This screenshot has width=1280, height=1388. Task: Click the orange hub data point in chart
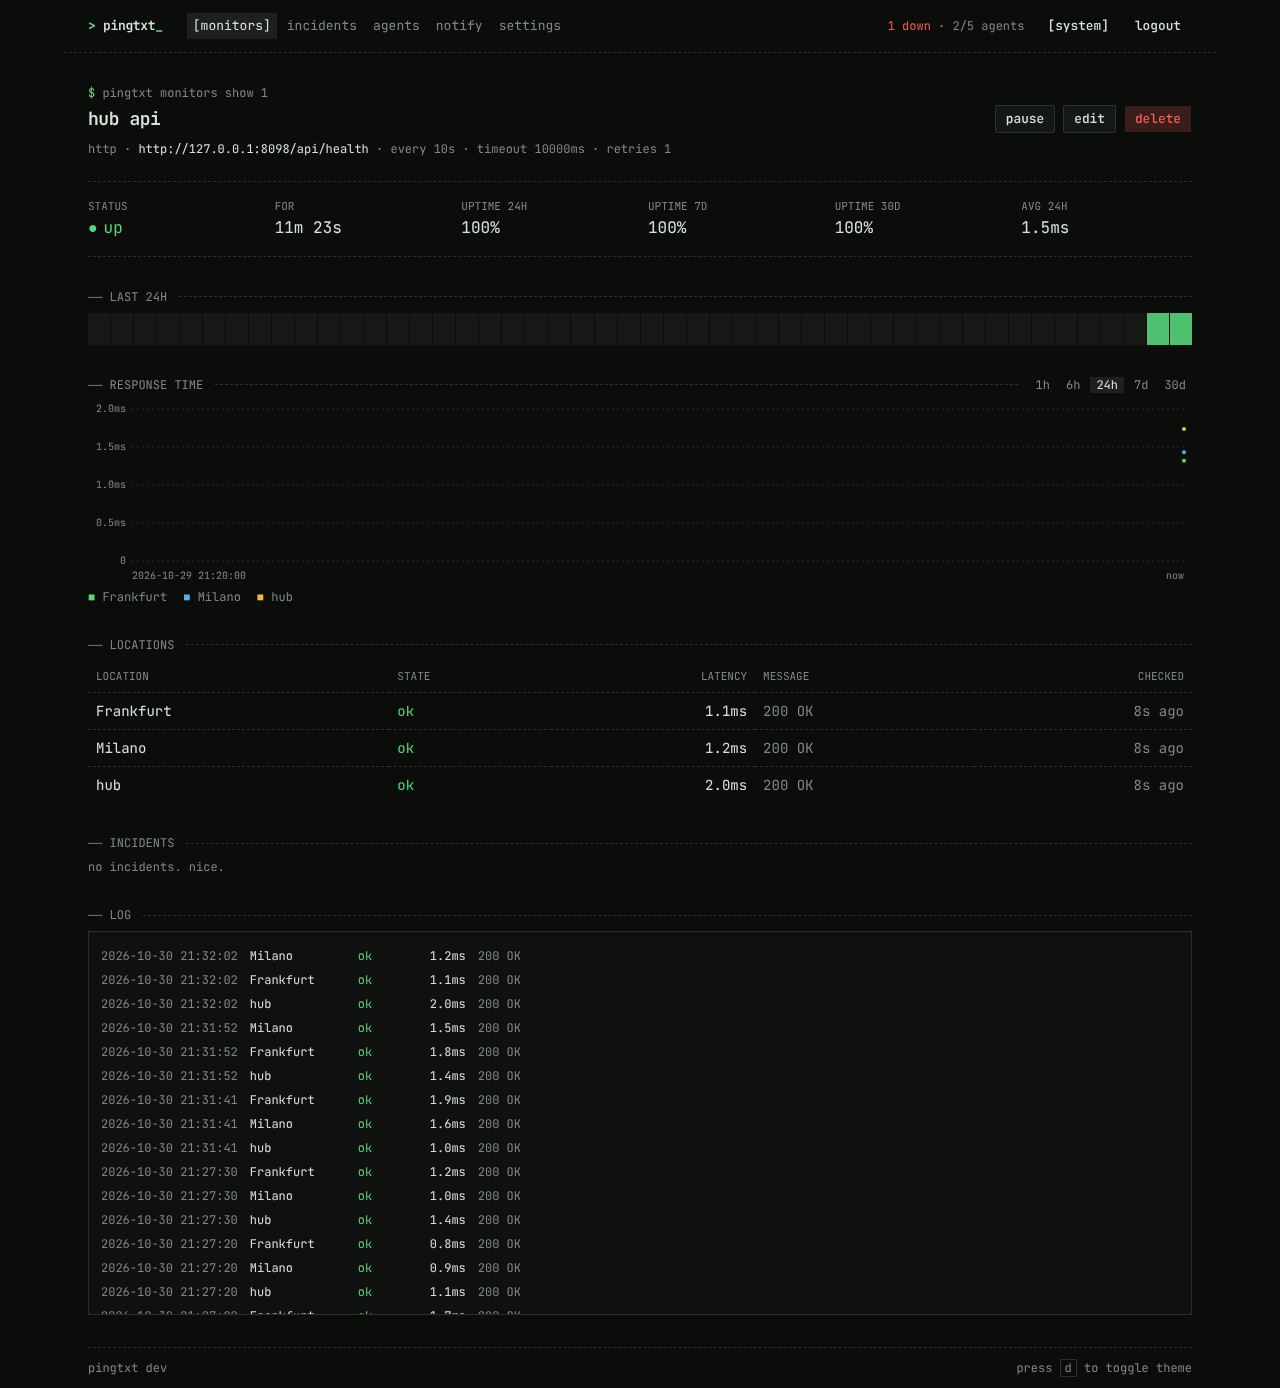pos(1184,429)
